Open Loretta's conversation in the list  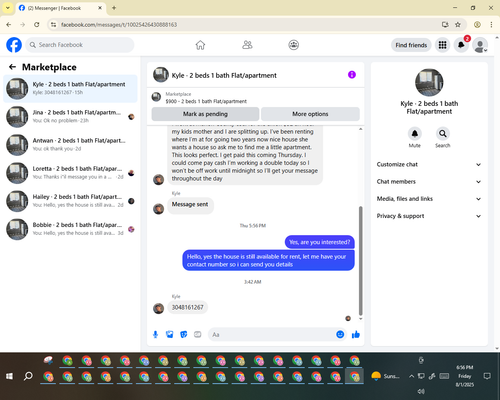(x=70, y=173)
